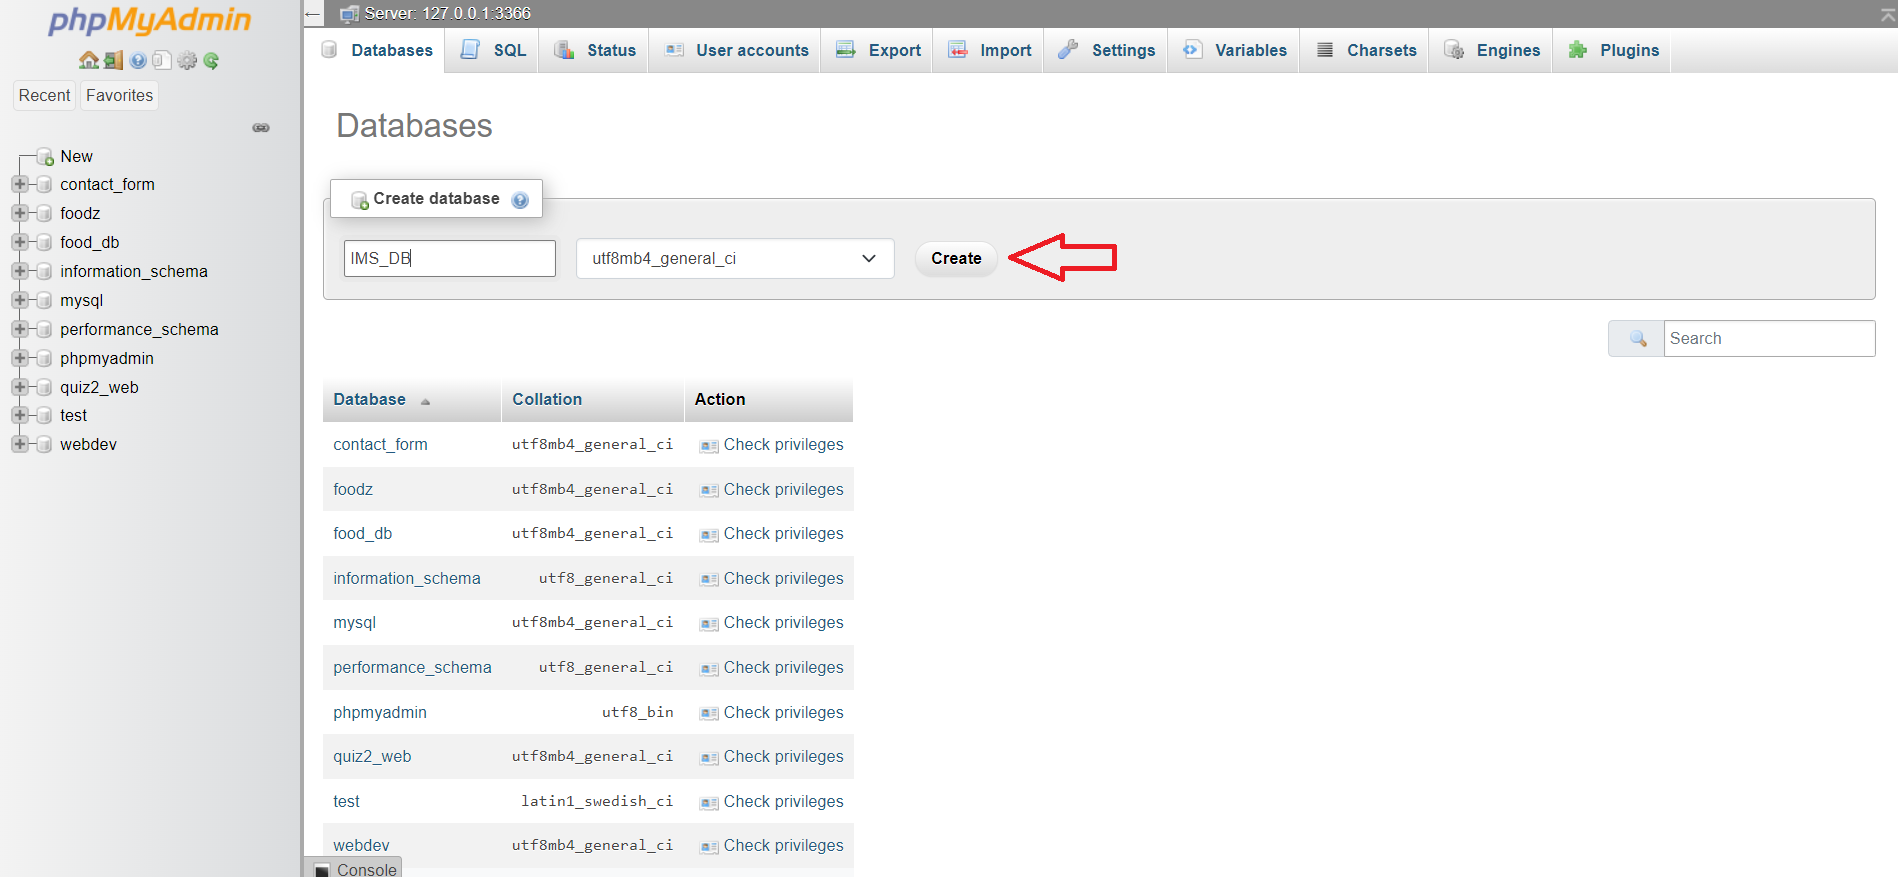
Task: Click the Create button
Action: tap(956, 259)
